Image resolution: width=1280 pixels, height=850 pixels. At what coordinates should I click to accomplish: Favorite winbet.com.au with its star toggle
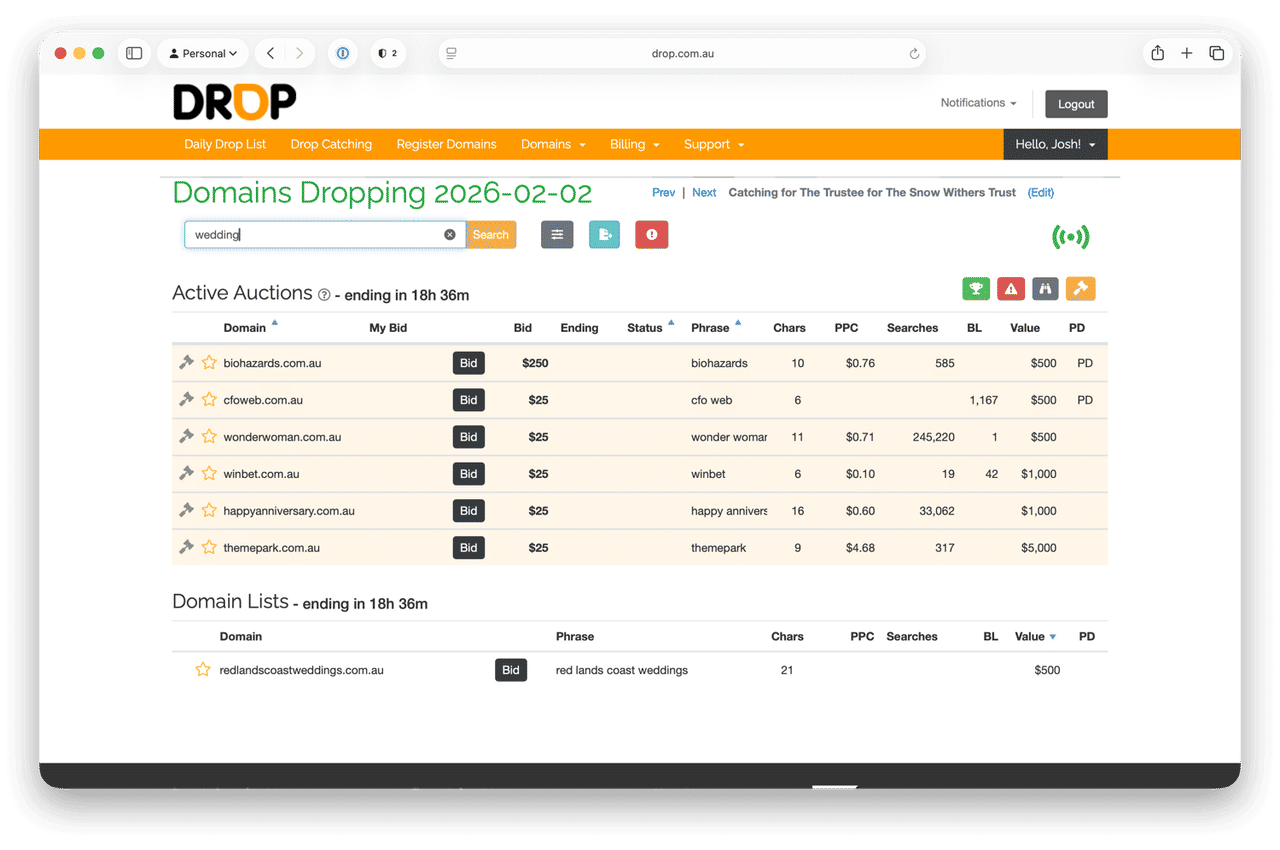coord(209,473)
